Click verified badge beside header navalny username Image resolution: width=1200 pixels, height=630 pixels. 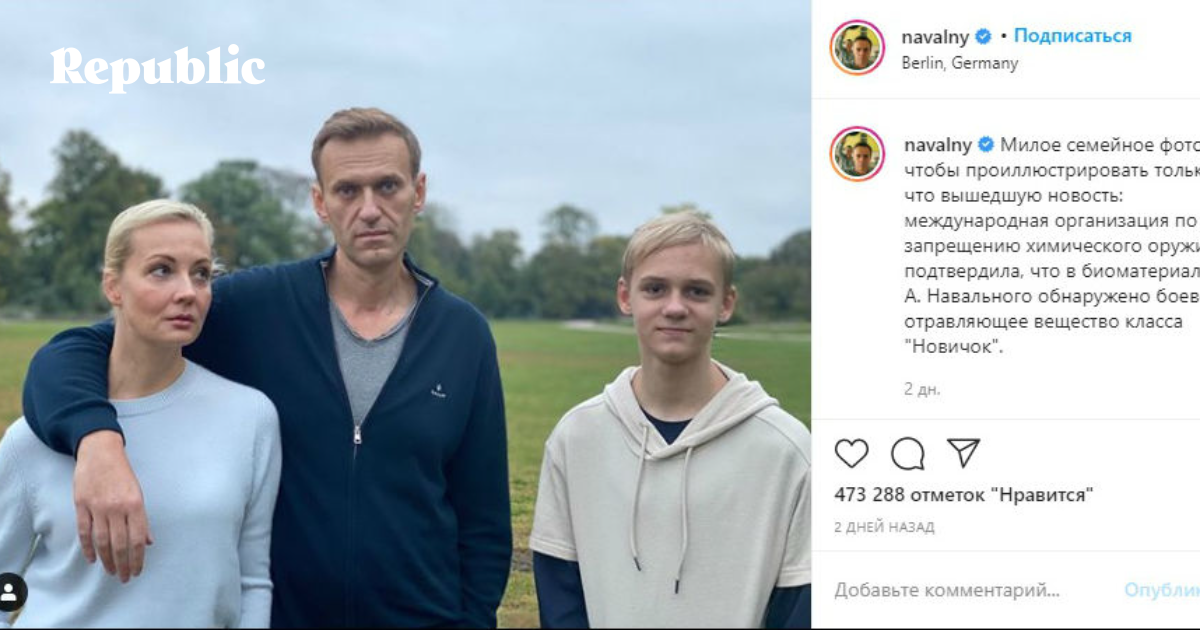984,36
